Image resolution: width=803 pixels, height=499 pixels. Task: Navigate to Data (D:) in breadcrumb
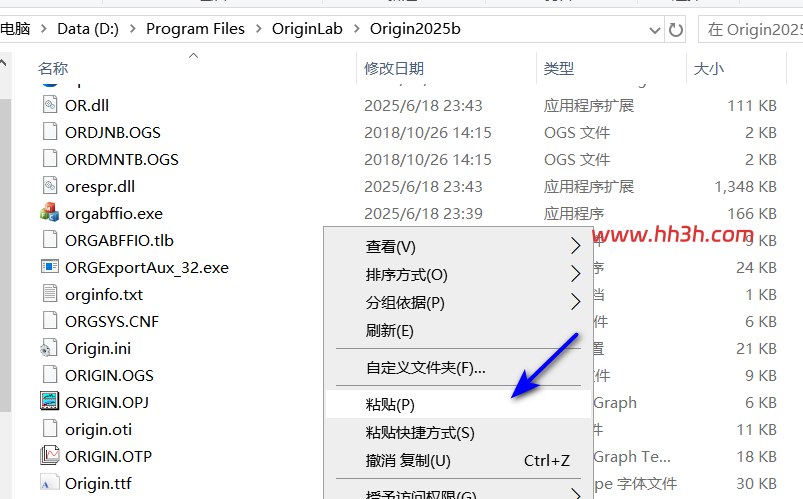pos(88,29)
